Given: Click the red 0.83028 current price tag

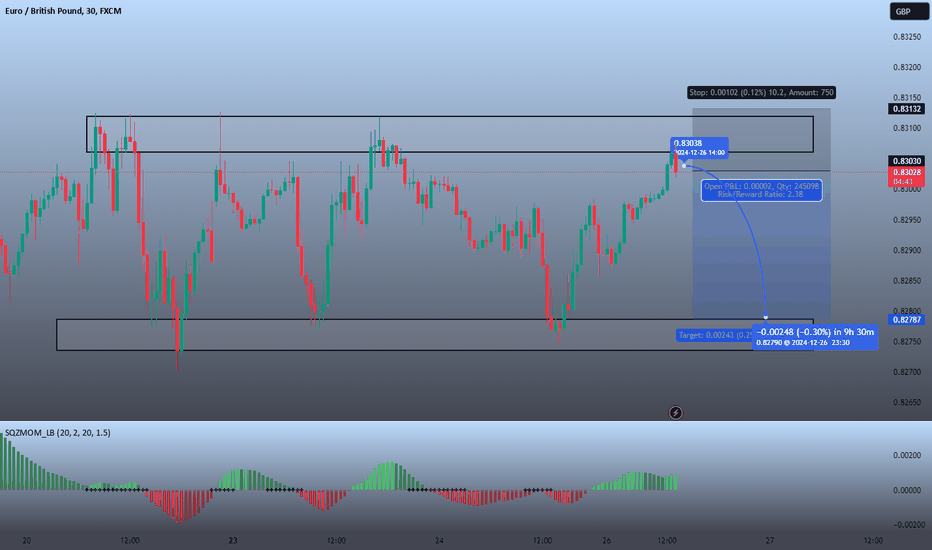Looking at the screenshot, I should coord(906,177).
